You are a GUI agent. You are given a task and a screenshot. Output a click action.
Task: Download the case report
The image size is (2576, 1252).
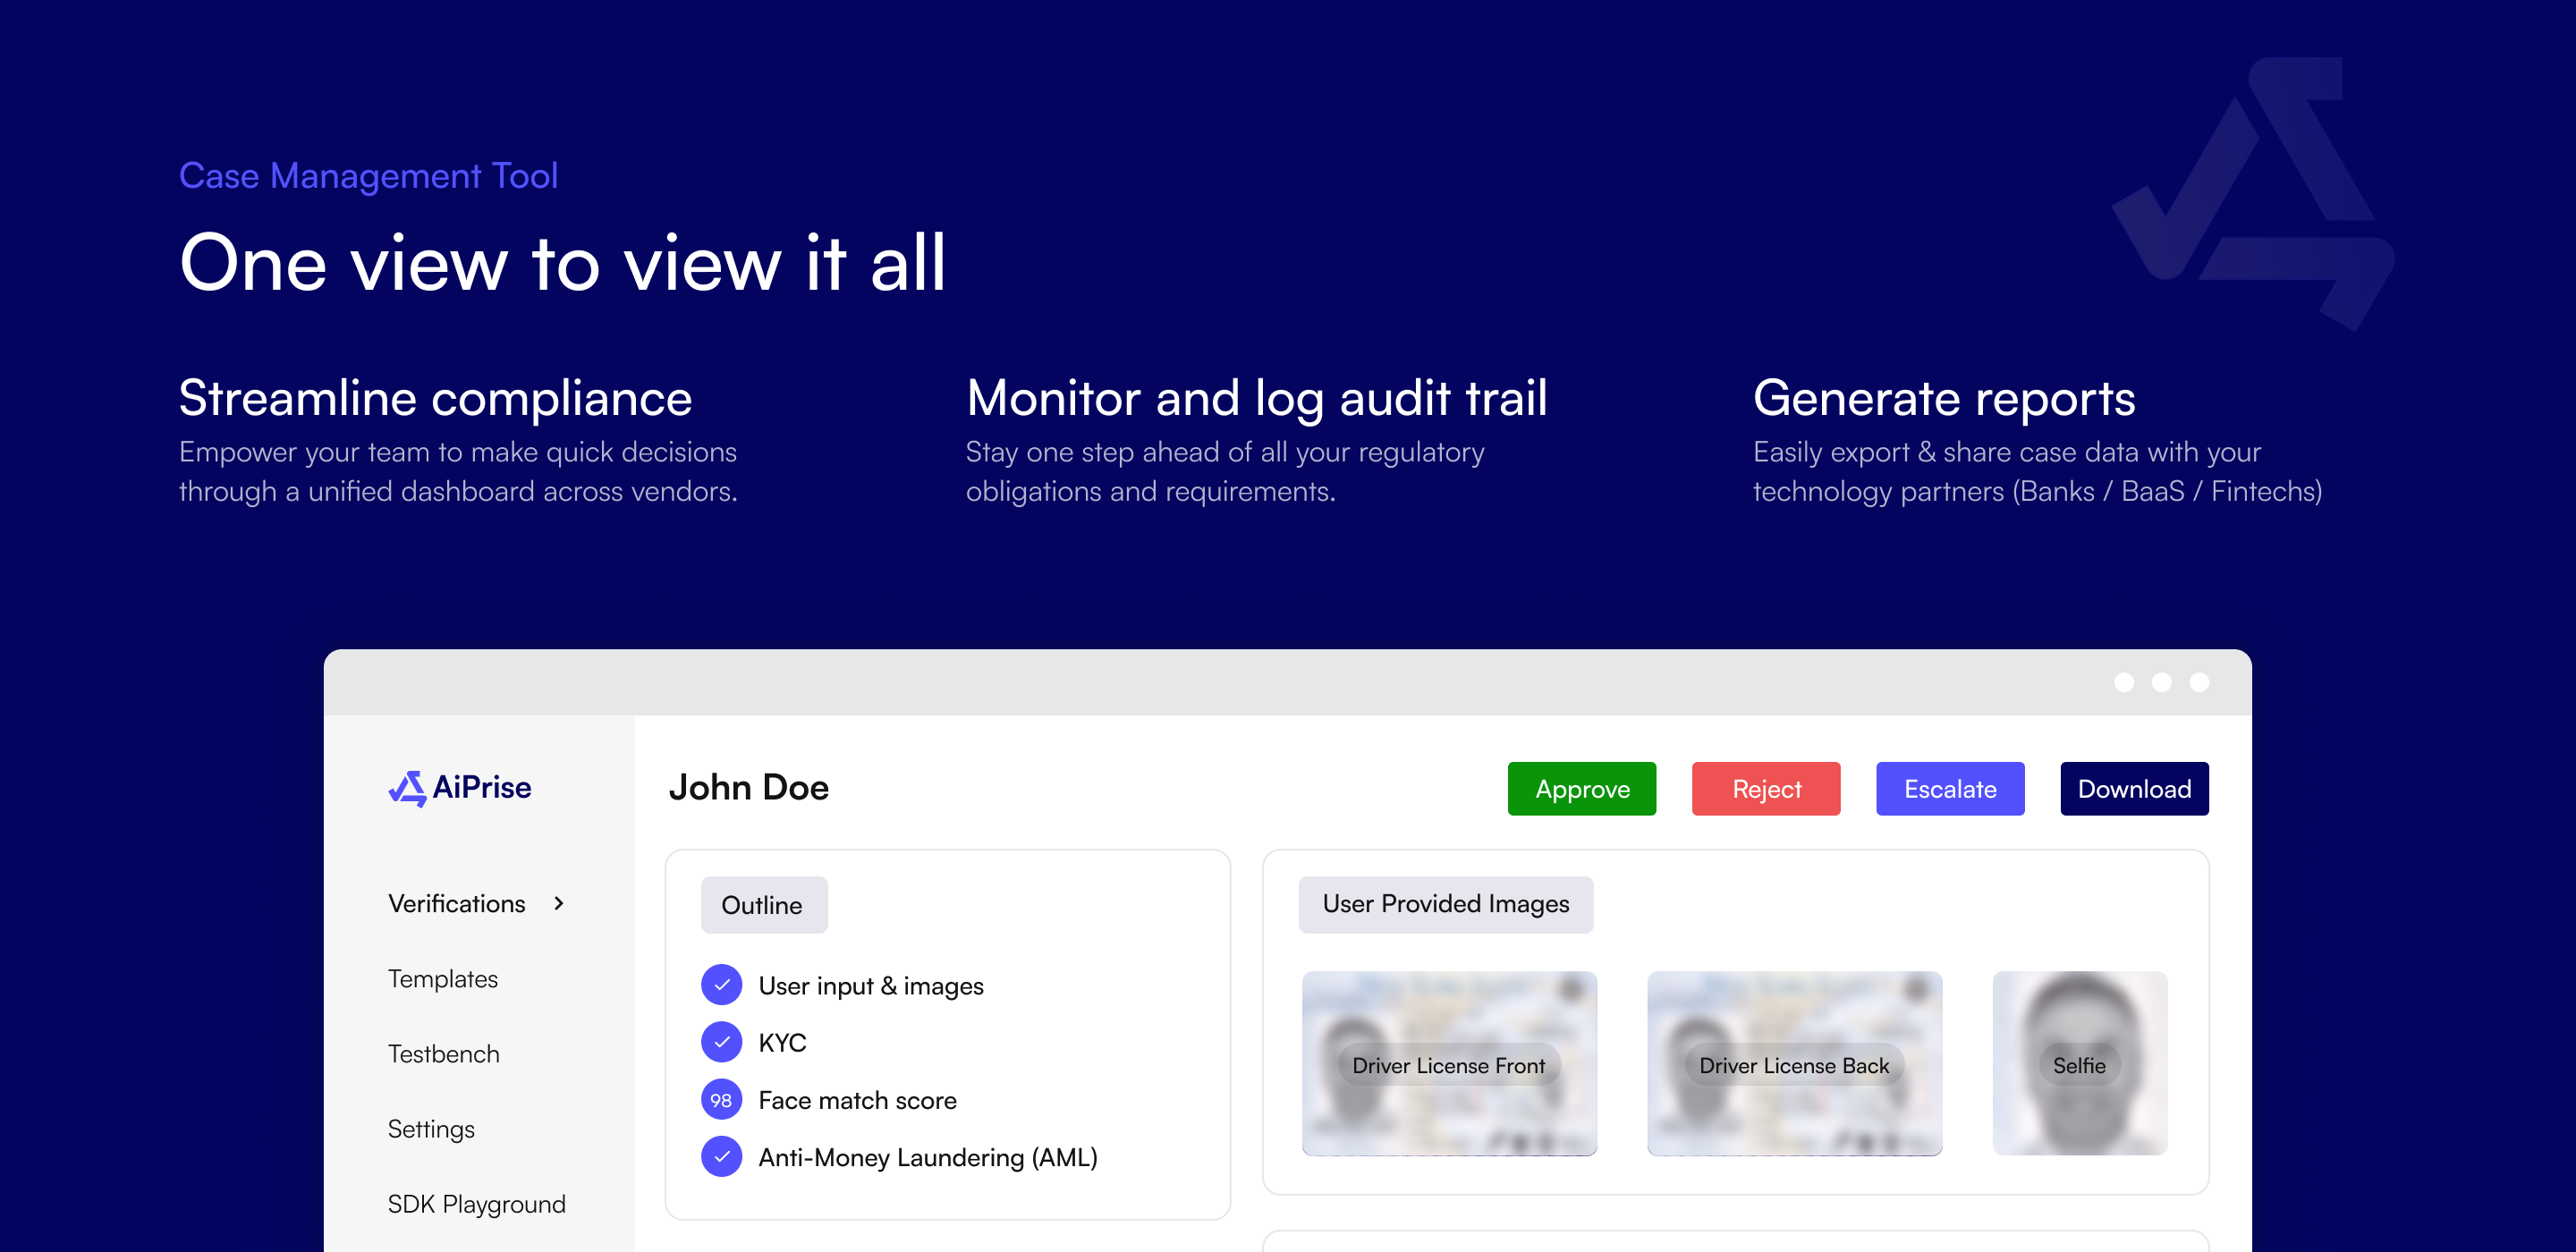(2134, 789)
